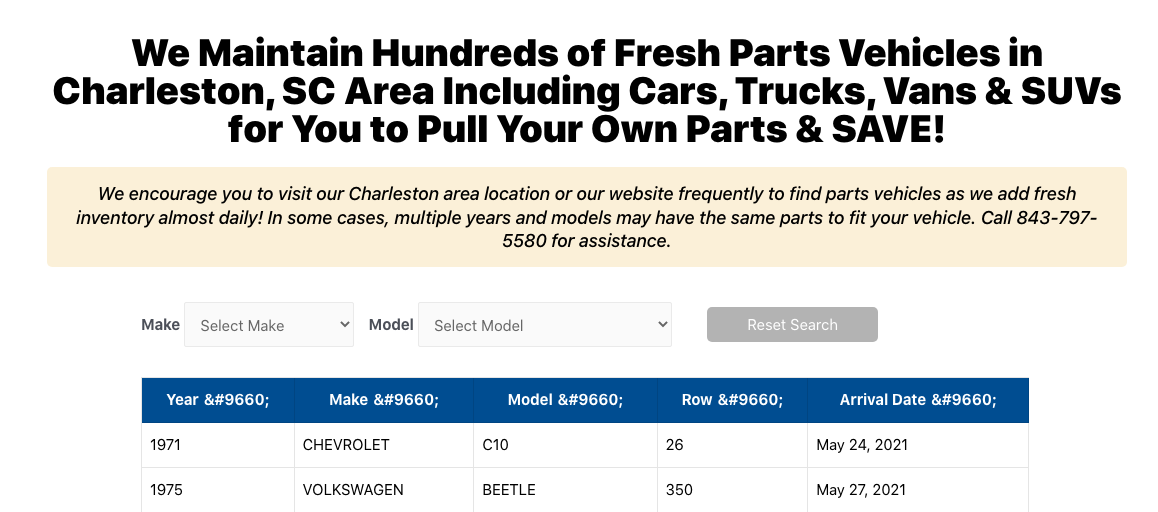Sort table by Year column header

[x=218, y=400]
